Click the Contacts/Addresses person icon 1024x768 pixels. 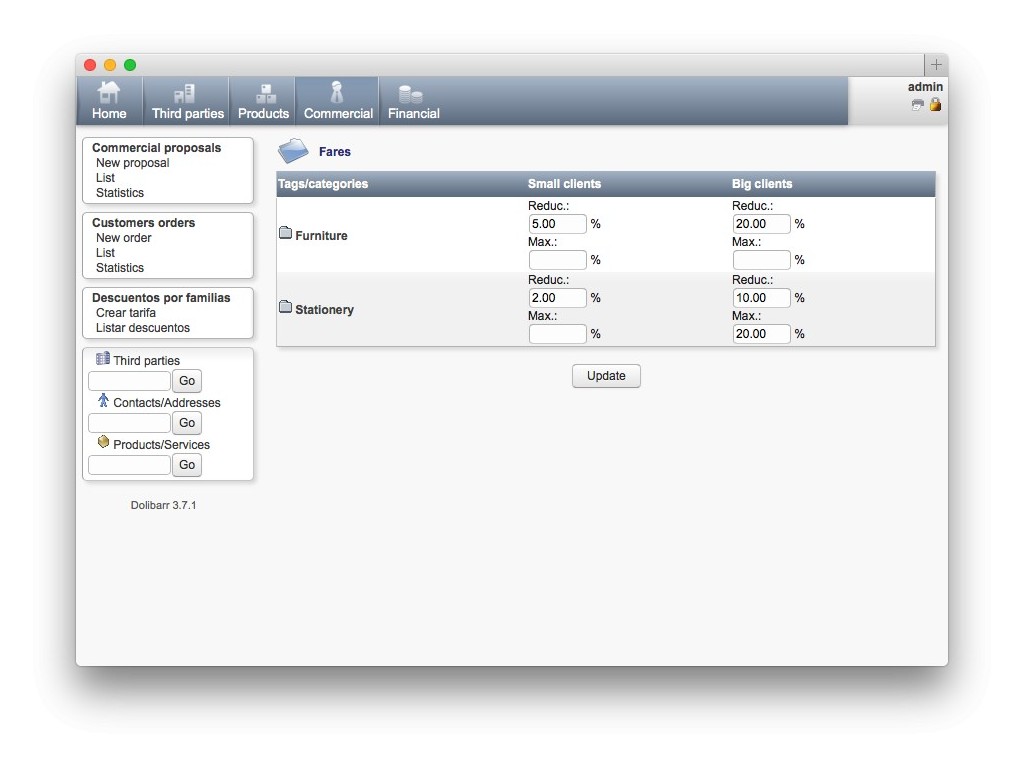click(103, 400)
